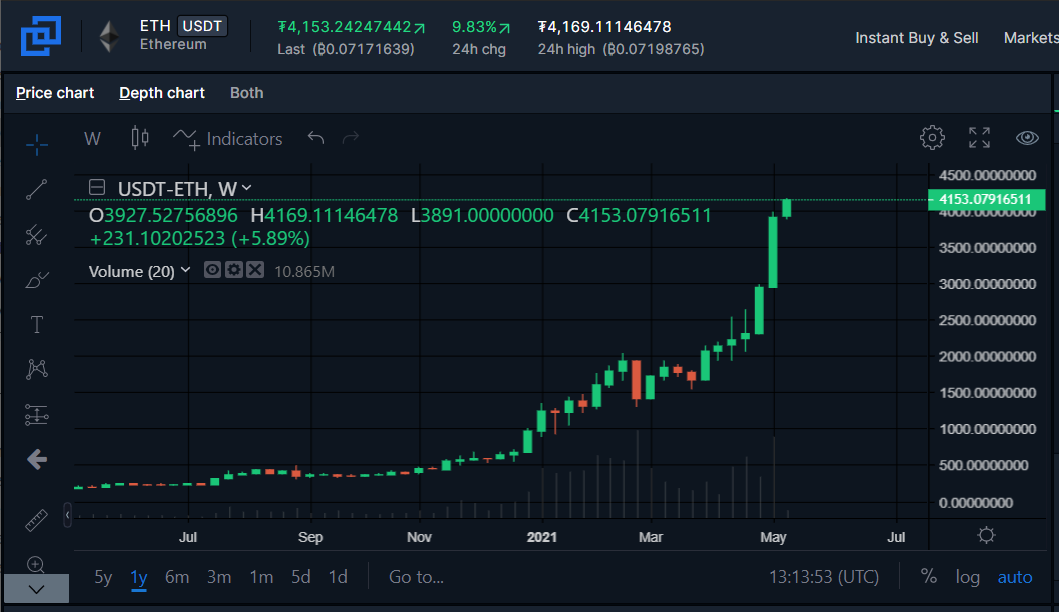Set the 6m time range
This screenshot has width=1059, height=612.
pos(177,577)
